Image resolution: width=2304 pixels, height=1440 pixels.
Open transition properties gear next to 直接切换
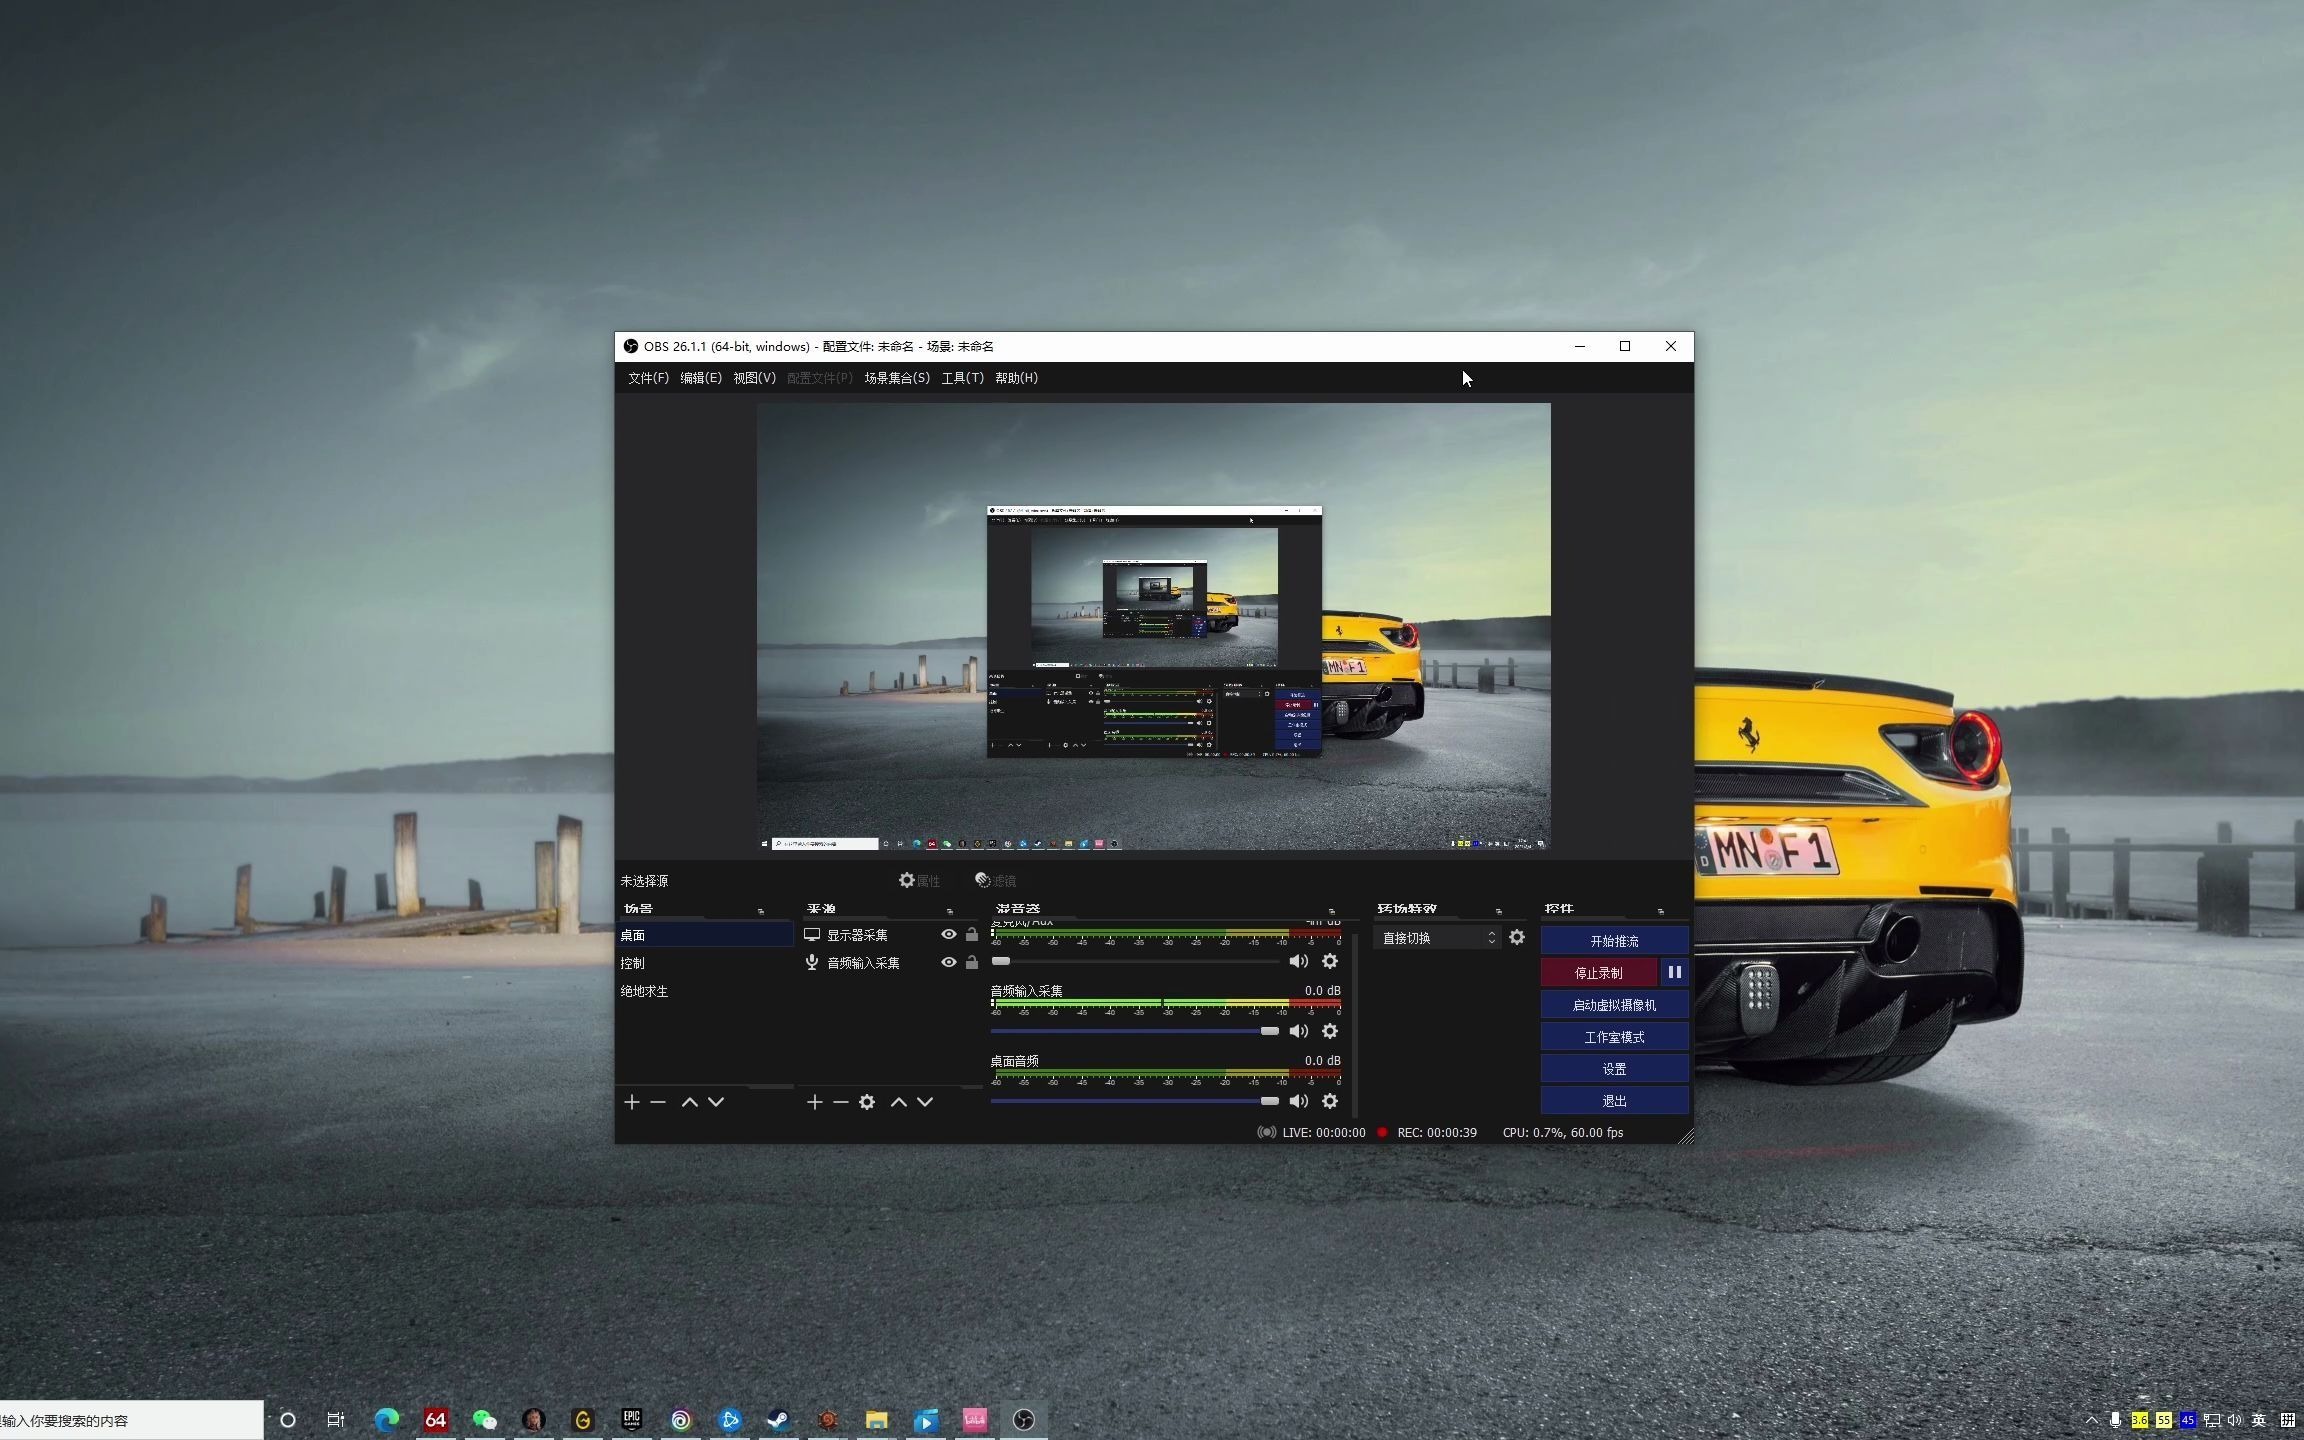pos(1517,938)
